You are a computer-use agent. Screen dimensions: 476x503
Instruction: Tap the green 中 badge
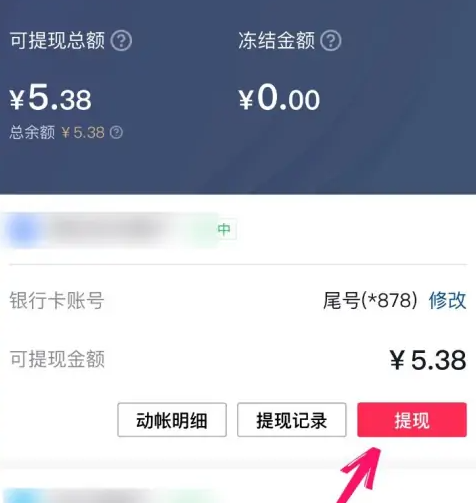click(224, 229)
